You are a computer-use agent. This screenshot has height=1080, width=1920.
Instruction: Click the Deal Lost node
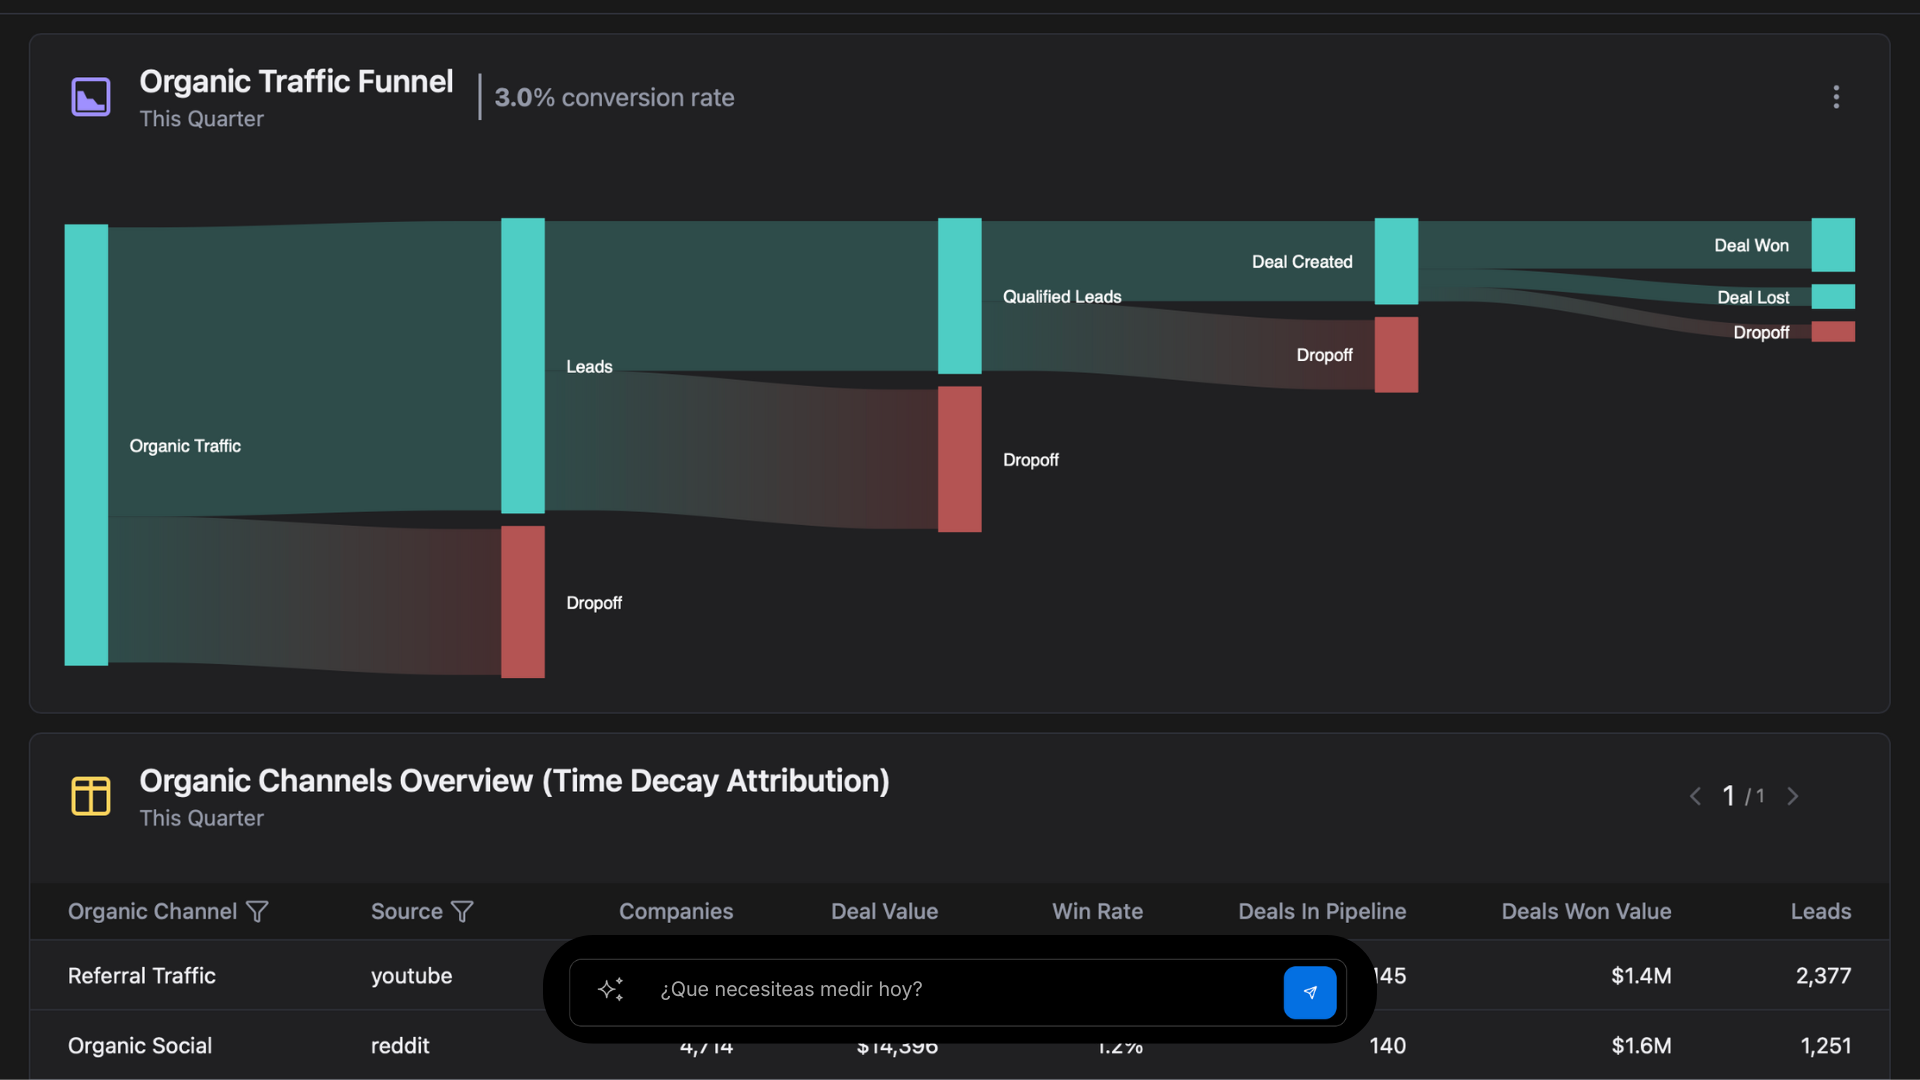tap(1832, 297)
